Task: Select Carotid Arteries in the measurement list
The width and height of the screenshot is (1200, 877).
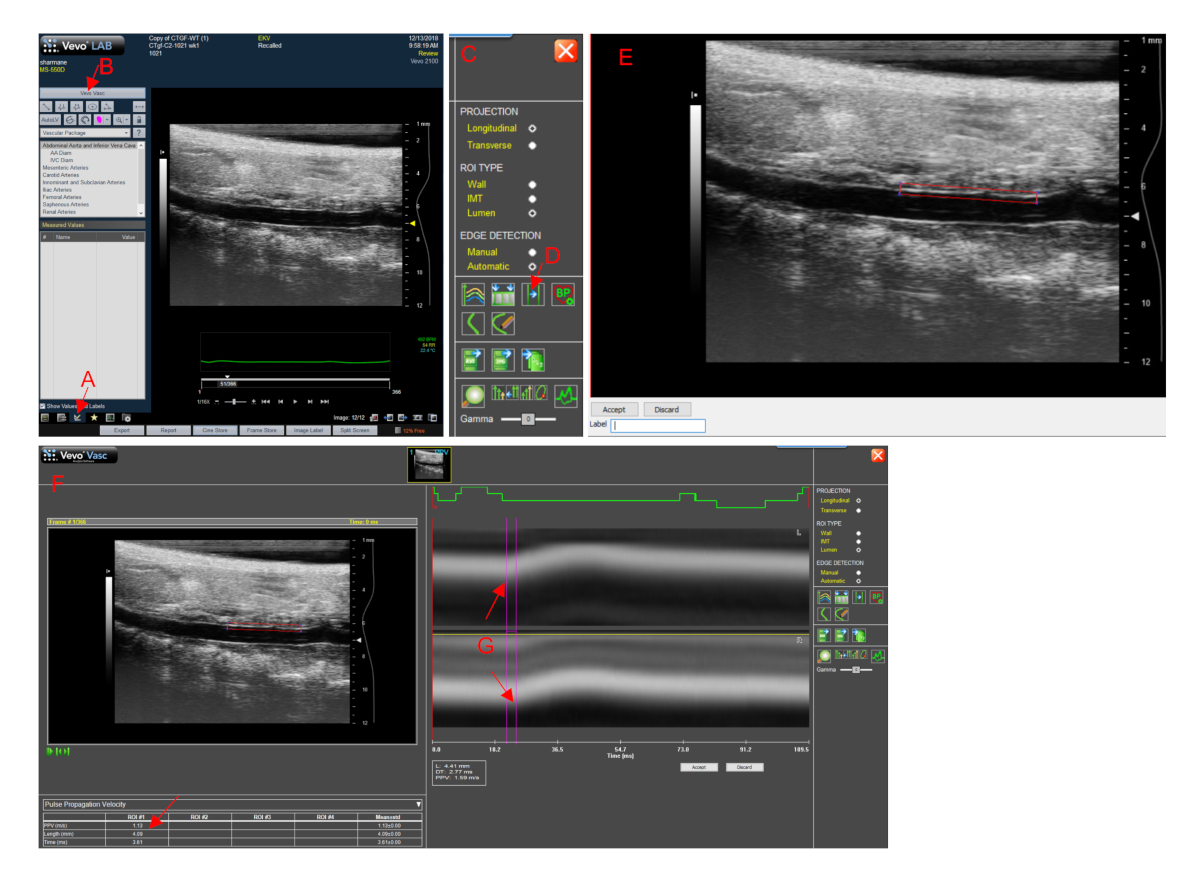Action: [62, 174]
